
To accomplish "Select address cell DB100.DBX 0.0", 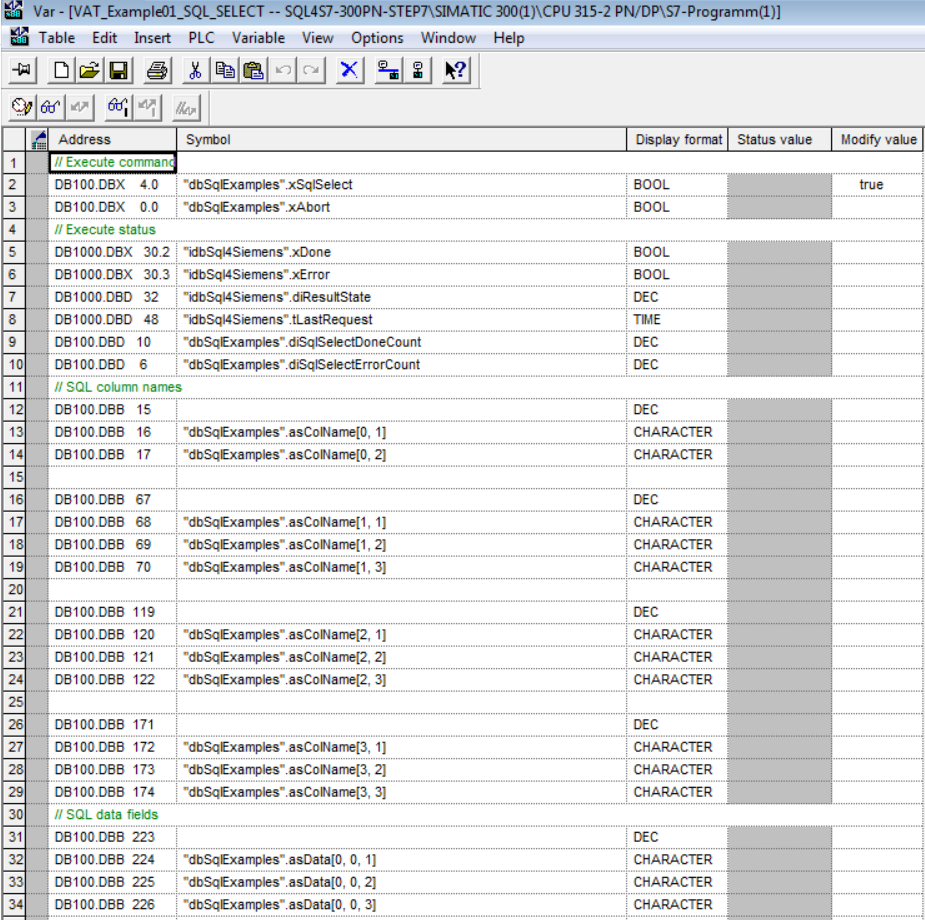I will (x=112, y=207).
